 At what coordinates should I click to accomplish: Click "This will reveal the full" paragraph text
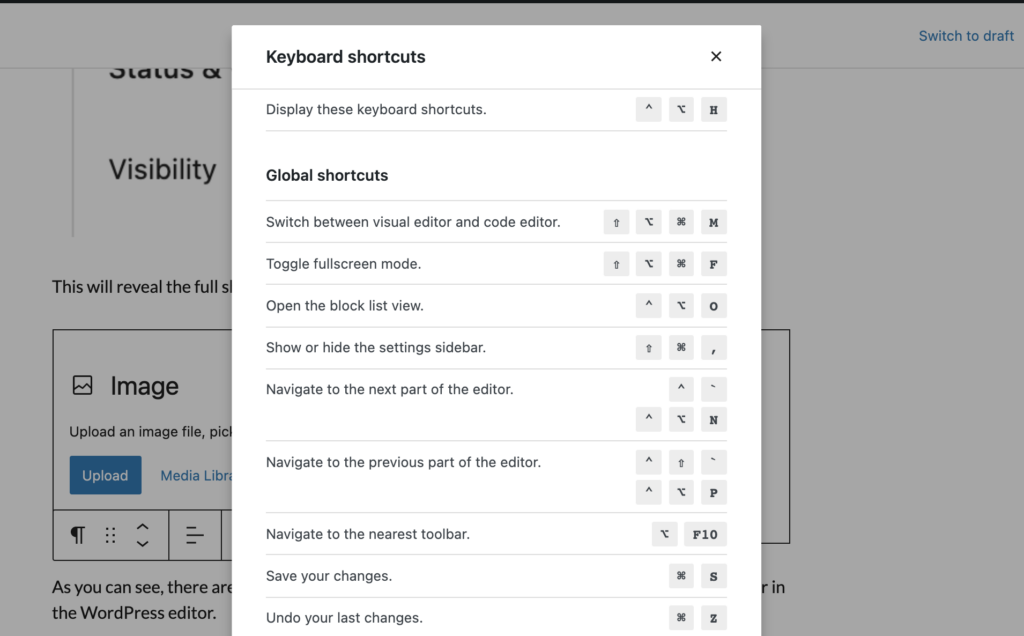[x=142, y=287]
